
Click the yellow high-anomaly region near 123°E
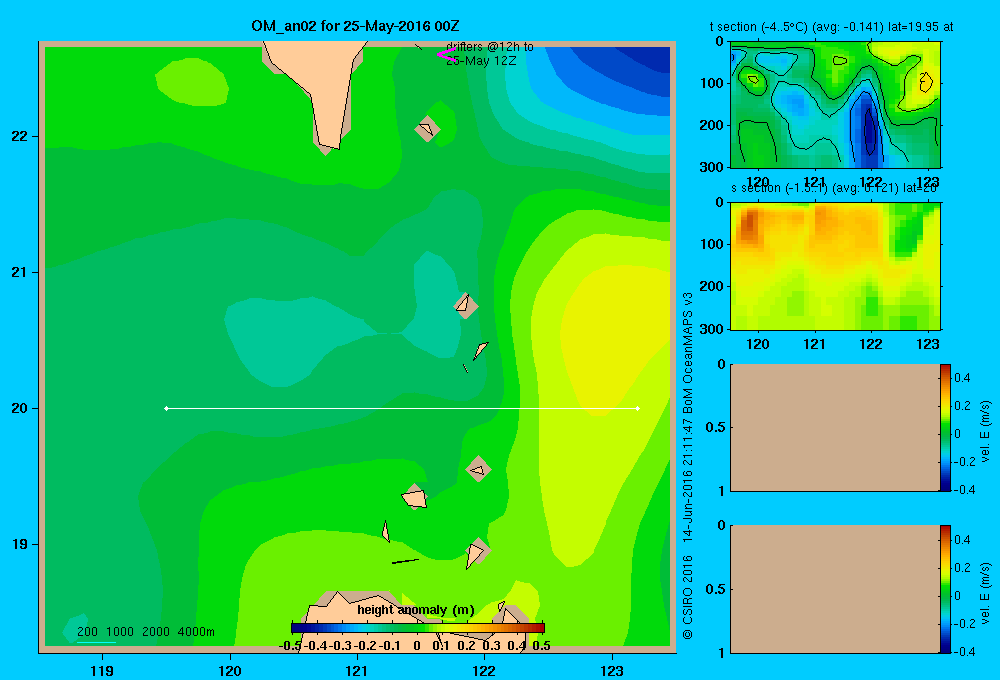[612, 338]
